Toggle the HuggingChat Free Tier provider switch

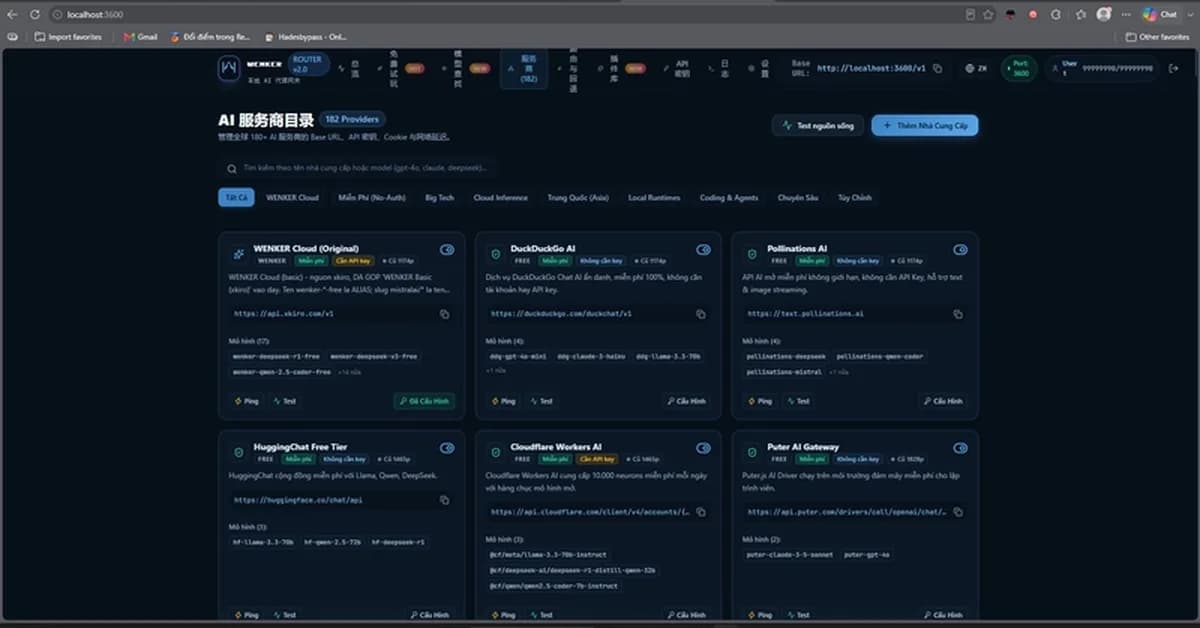(x=447, y=448)
